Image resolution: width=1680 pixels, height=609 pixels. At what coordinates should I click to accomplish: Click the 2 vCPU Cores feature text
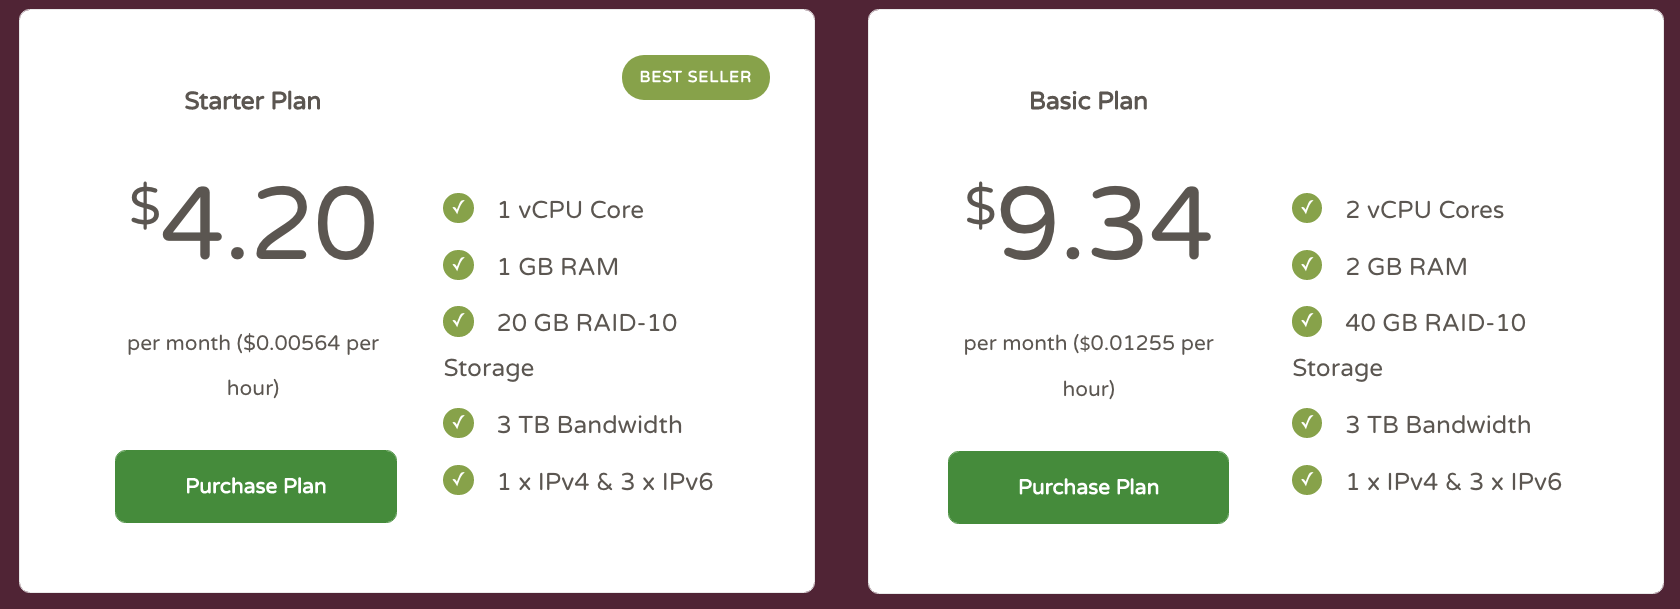(x=1425, y=210)
